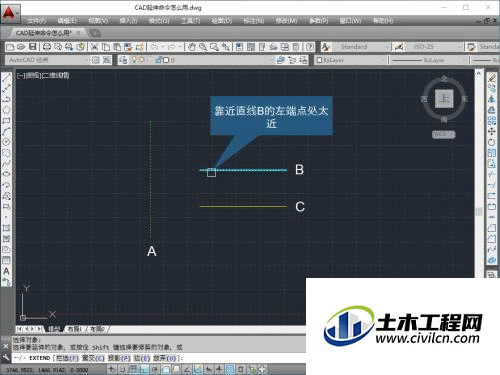The height and width of the screenshot is (375, 500).
Task: Select the Fillet tool in Modify toolbar
Action: coord(492,239)
